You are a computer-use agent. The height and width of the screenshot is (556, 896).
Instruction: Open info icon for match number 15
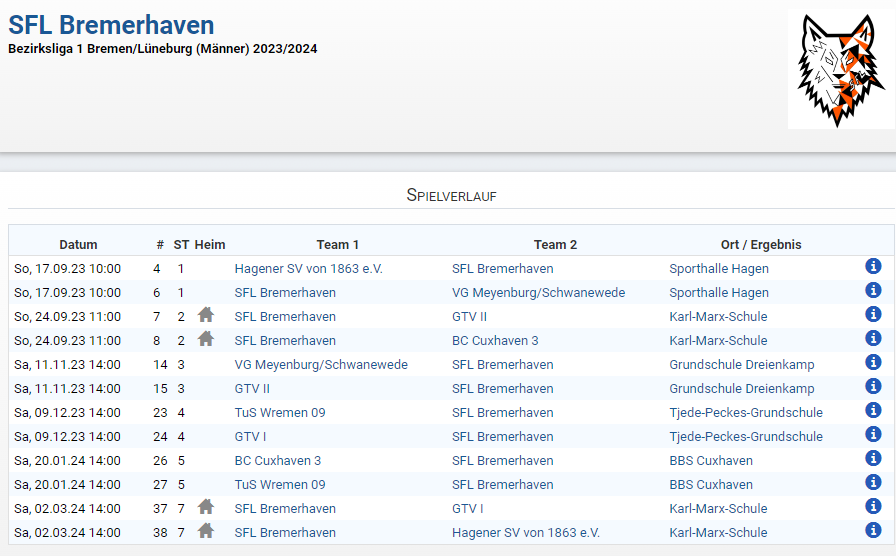tap(873, 386)
